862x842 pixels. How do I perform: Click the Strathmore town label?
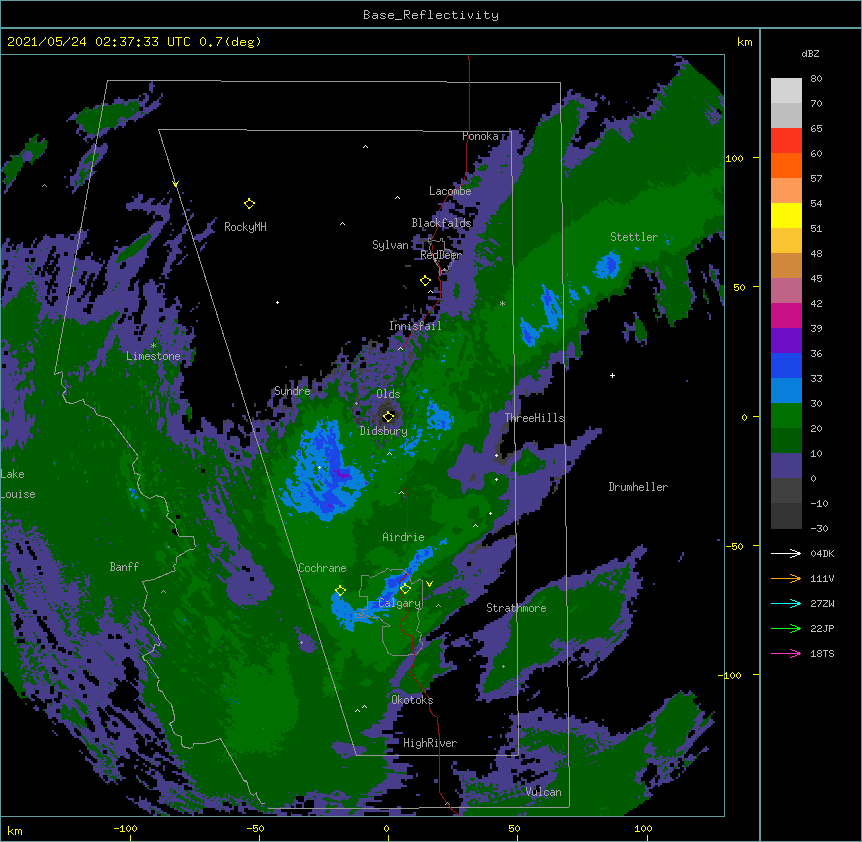pos(516,608)
